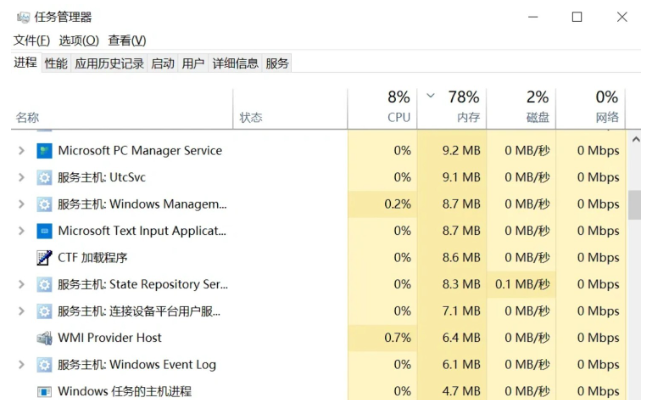Click the 9.2 MB memory value
This screenshot has height=400, width=648.
tap(461, 151)
